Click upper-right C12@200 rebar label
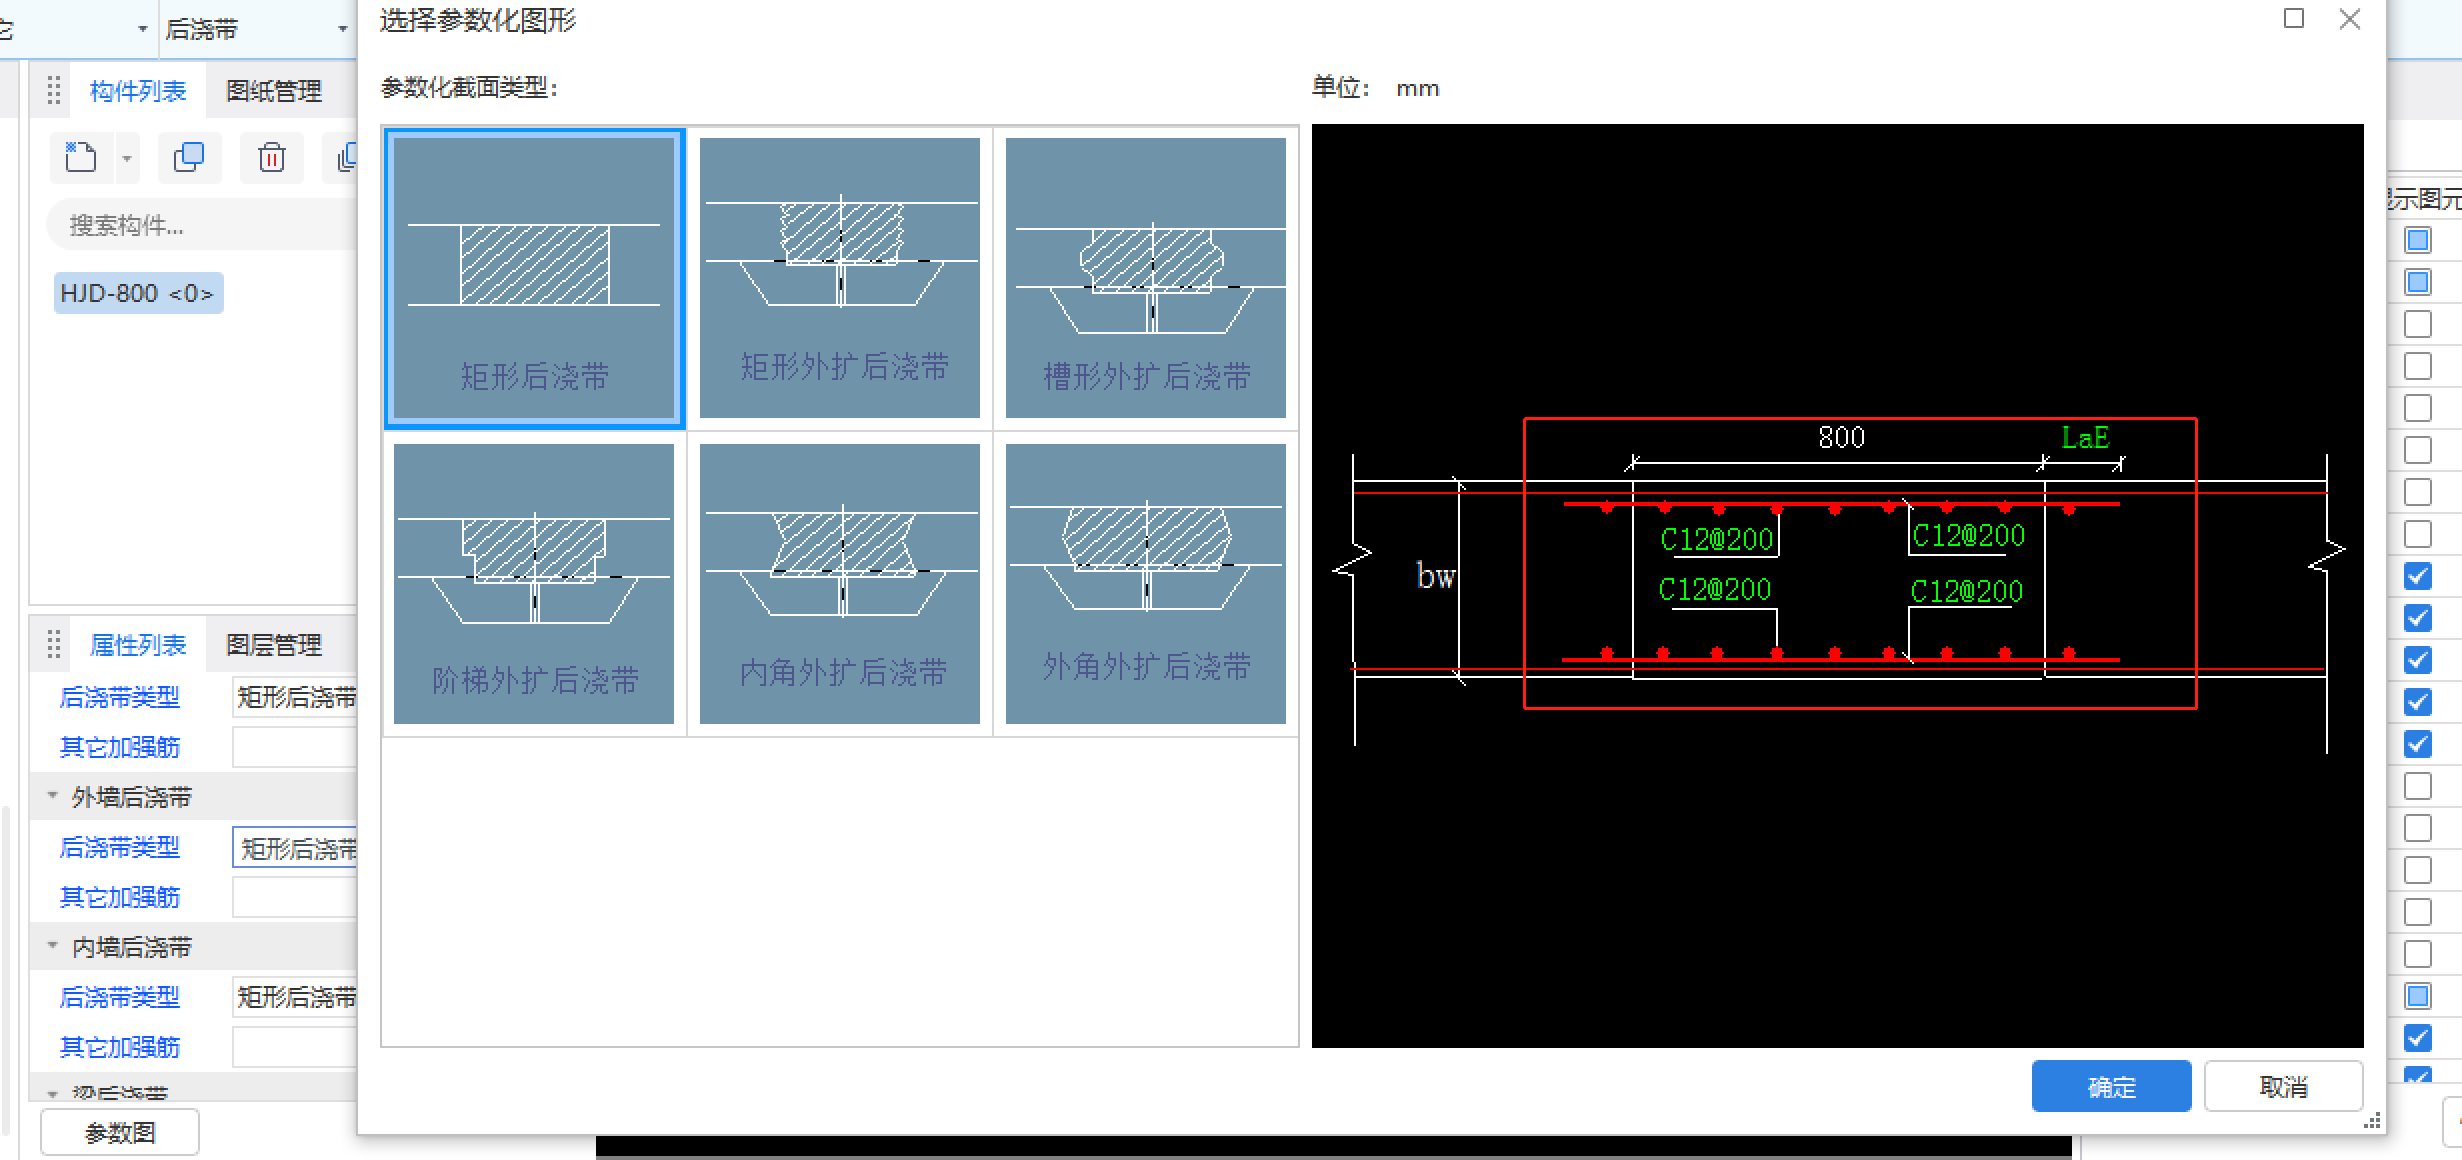The height and width of the screenshot is (1160, 2462). (1968, 536)
